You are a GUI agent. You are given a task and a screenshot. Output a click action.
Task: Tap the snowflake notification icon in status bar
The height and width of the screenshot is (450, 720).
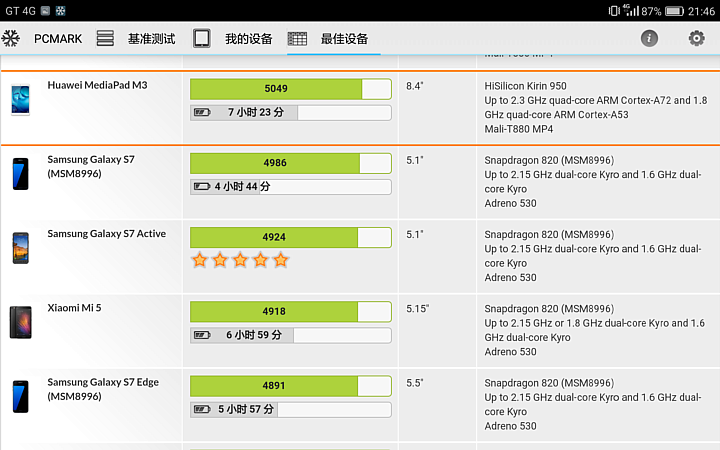(61, 11)
